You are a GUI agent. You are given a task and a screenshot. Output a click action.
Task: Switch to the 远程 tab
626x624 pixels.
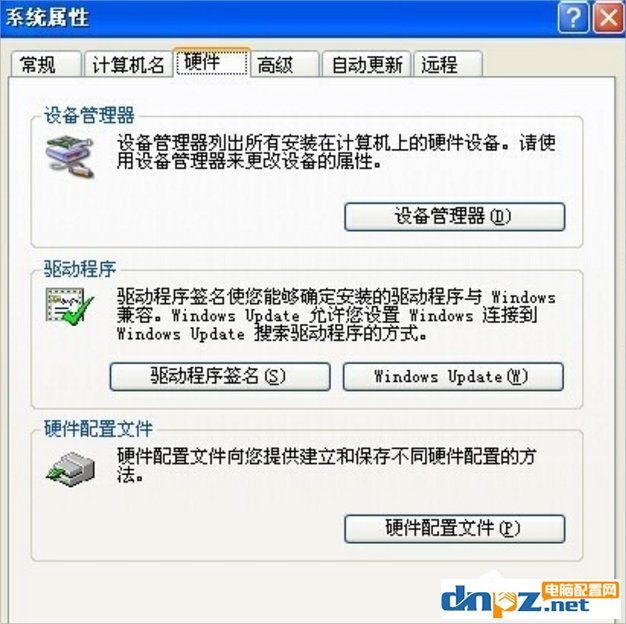448,64
